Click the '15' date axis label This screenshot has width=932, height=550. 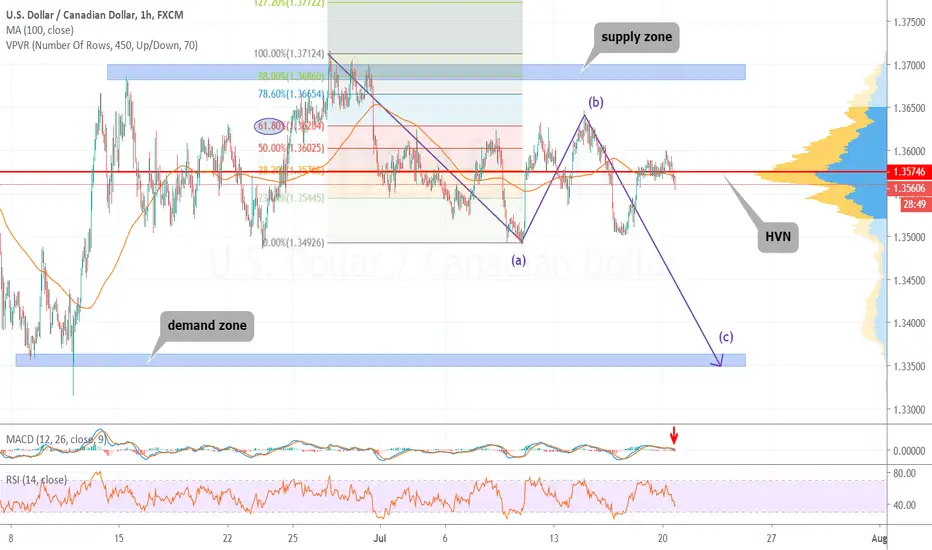click(x=119, y=539)
